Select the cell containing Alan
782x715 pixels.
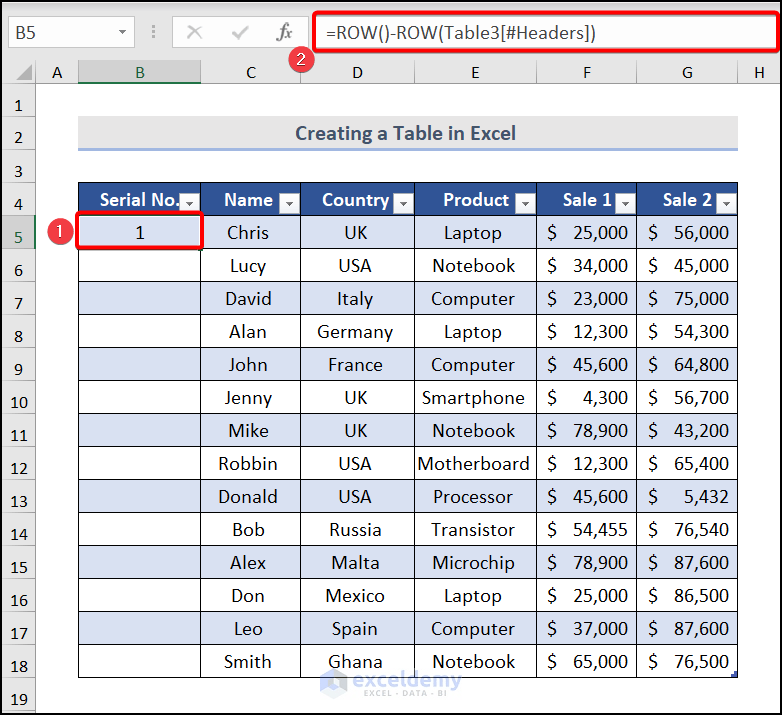(x=250, y=331)
